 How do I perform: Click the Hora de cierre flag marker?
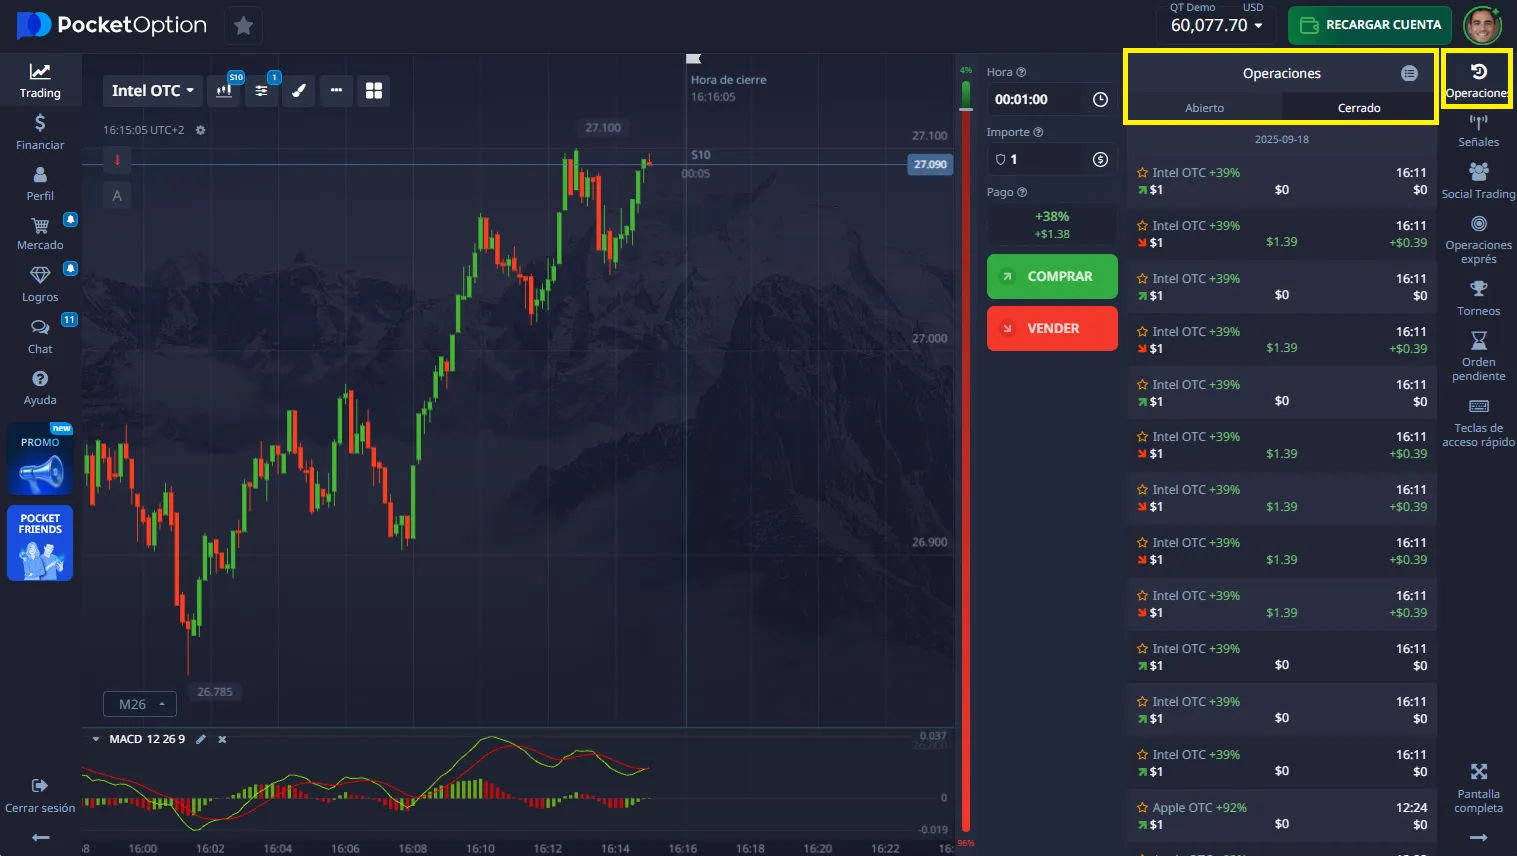click(x=694, y=59)
